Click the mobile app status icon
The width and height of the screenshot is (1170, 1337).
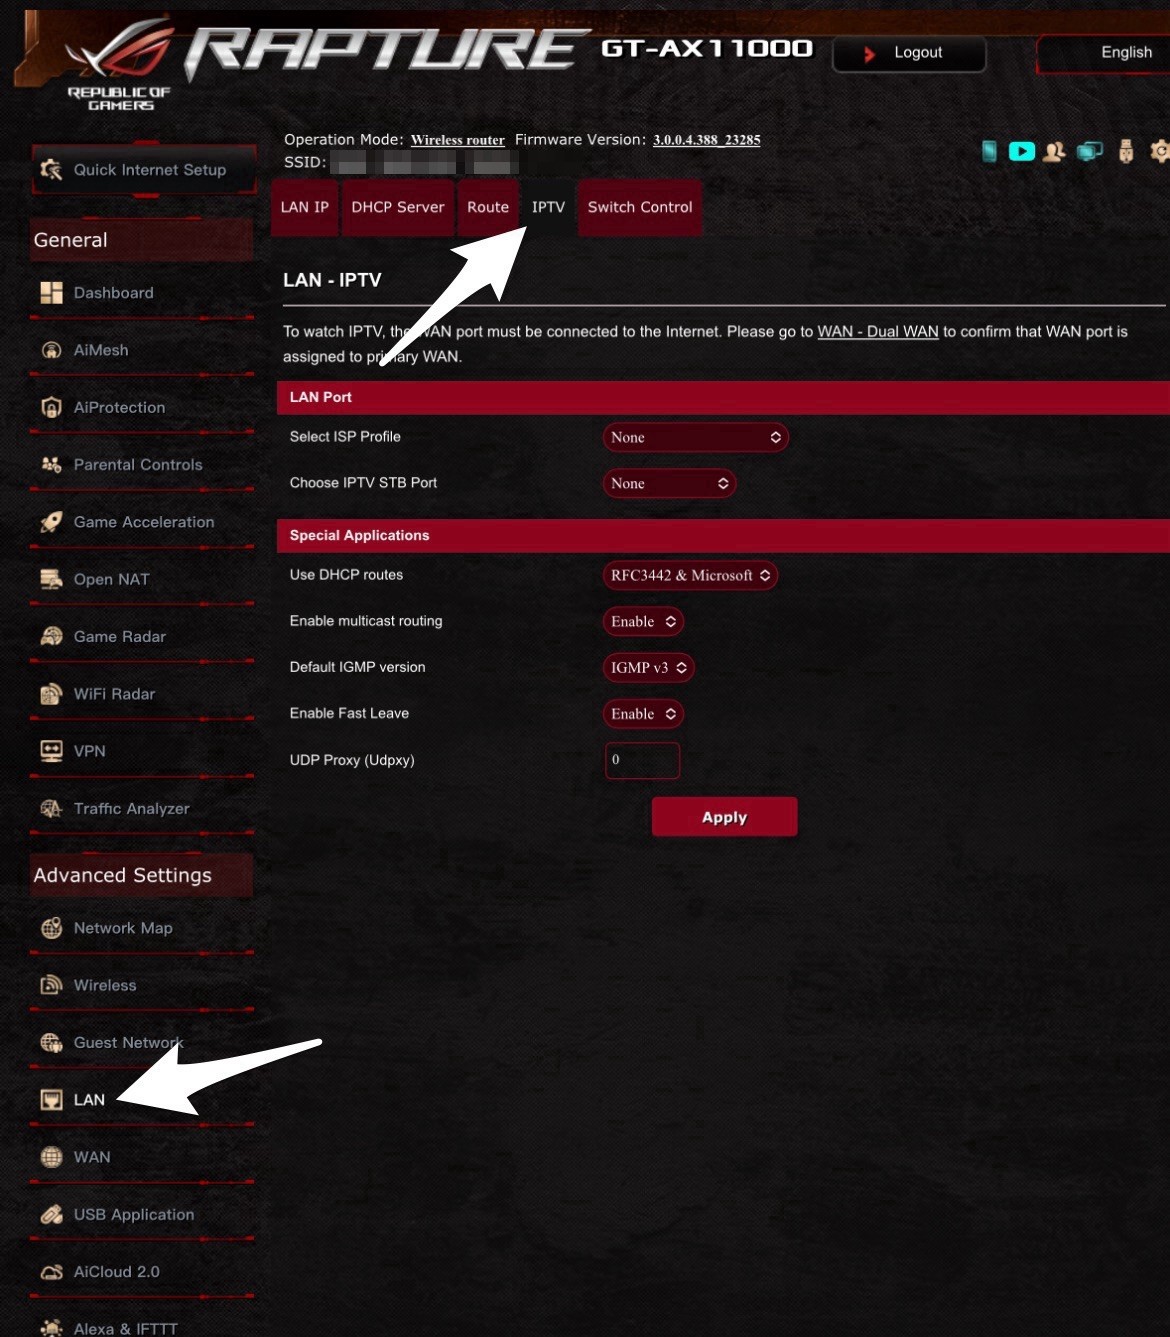(x=989, y=151)
